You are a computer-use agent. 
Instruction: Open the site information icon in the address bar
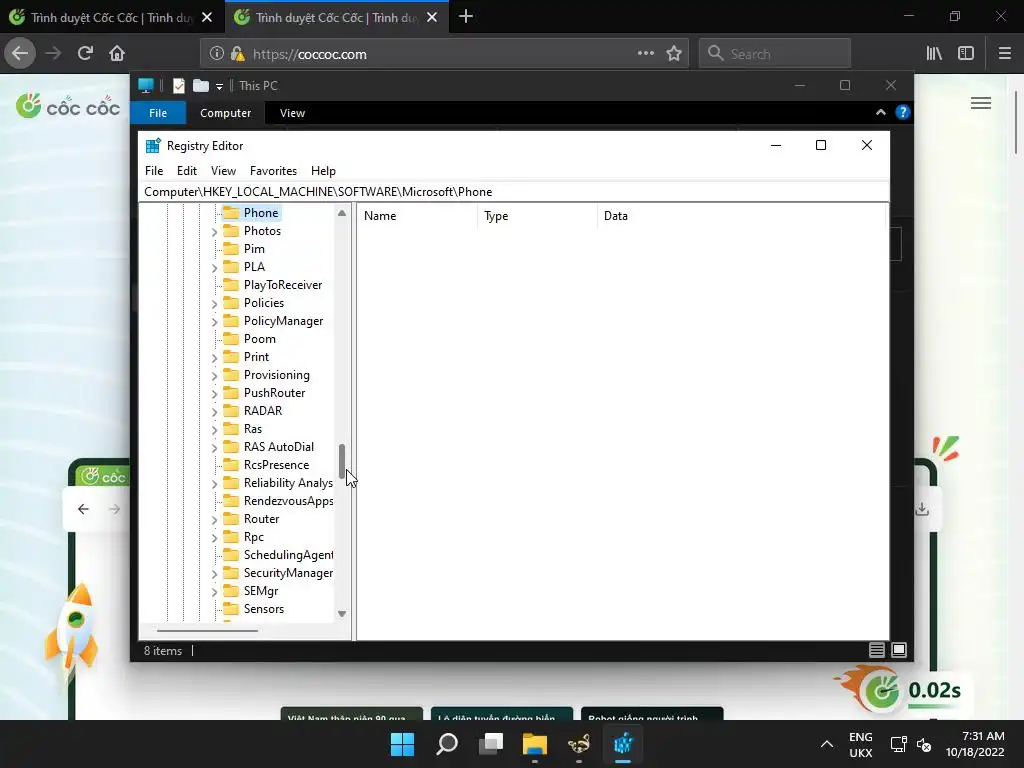[217, 54]
